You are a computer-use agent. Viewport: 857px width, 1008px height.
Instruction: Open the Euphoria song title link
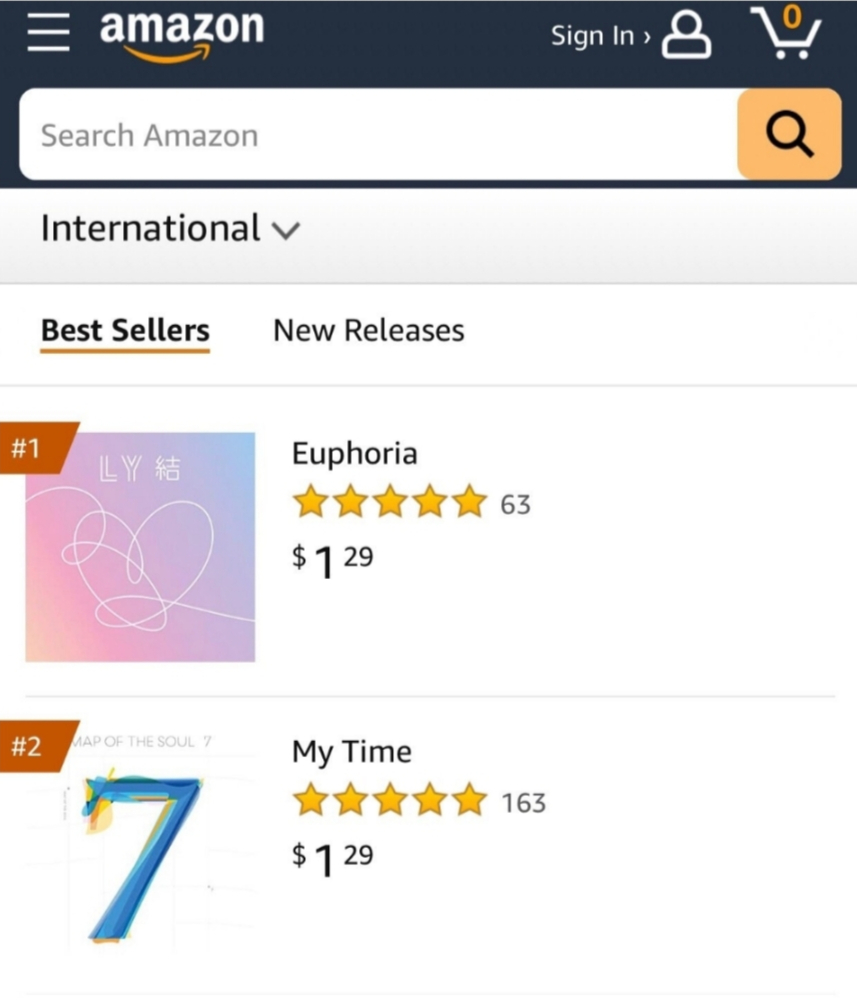point(354,454)
